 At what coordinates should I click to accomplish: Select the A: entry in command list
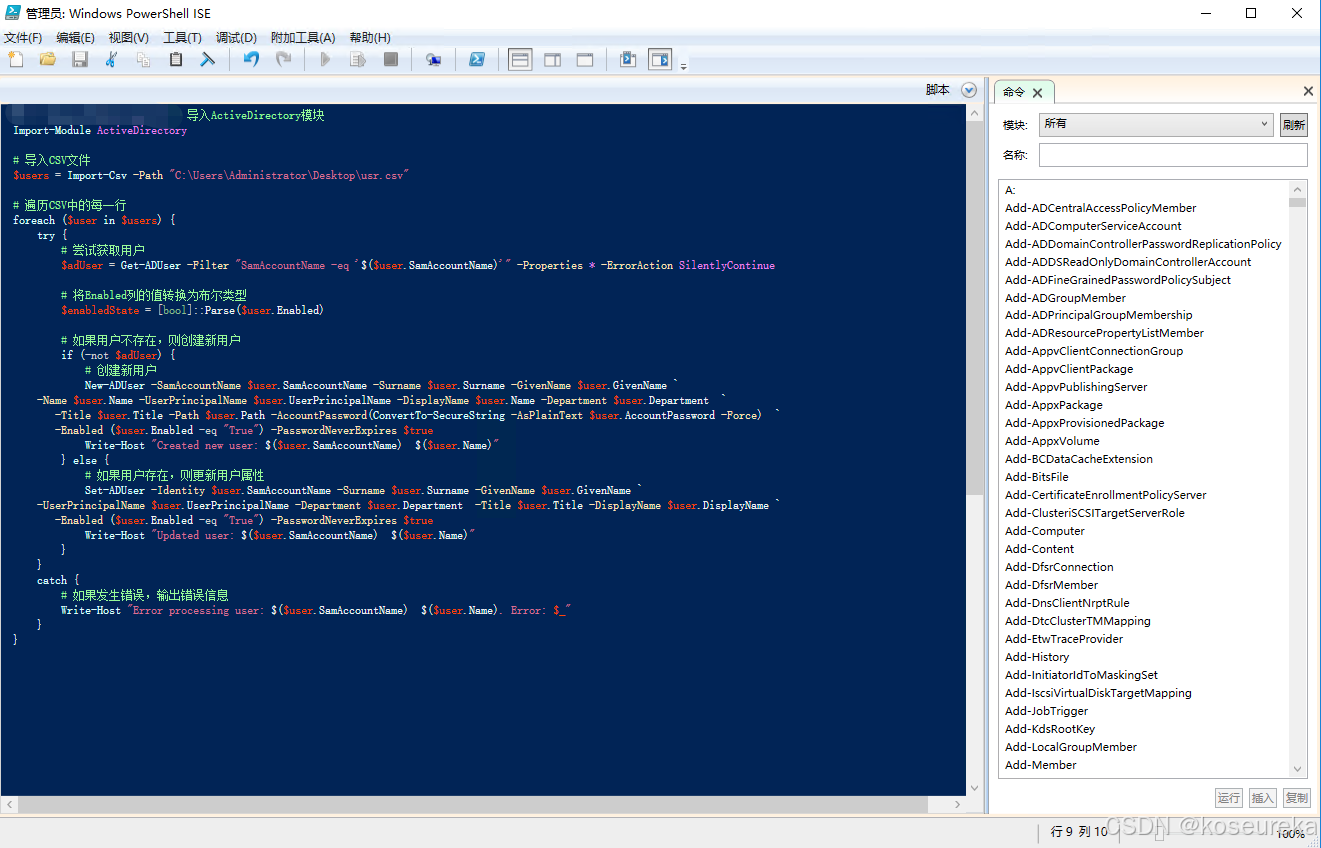(x=1010, y=190)
